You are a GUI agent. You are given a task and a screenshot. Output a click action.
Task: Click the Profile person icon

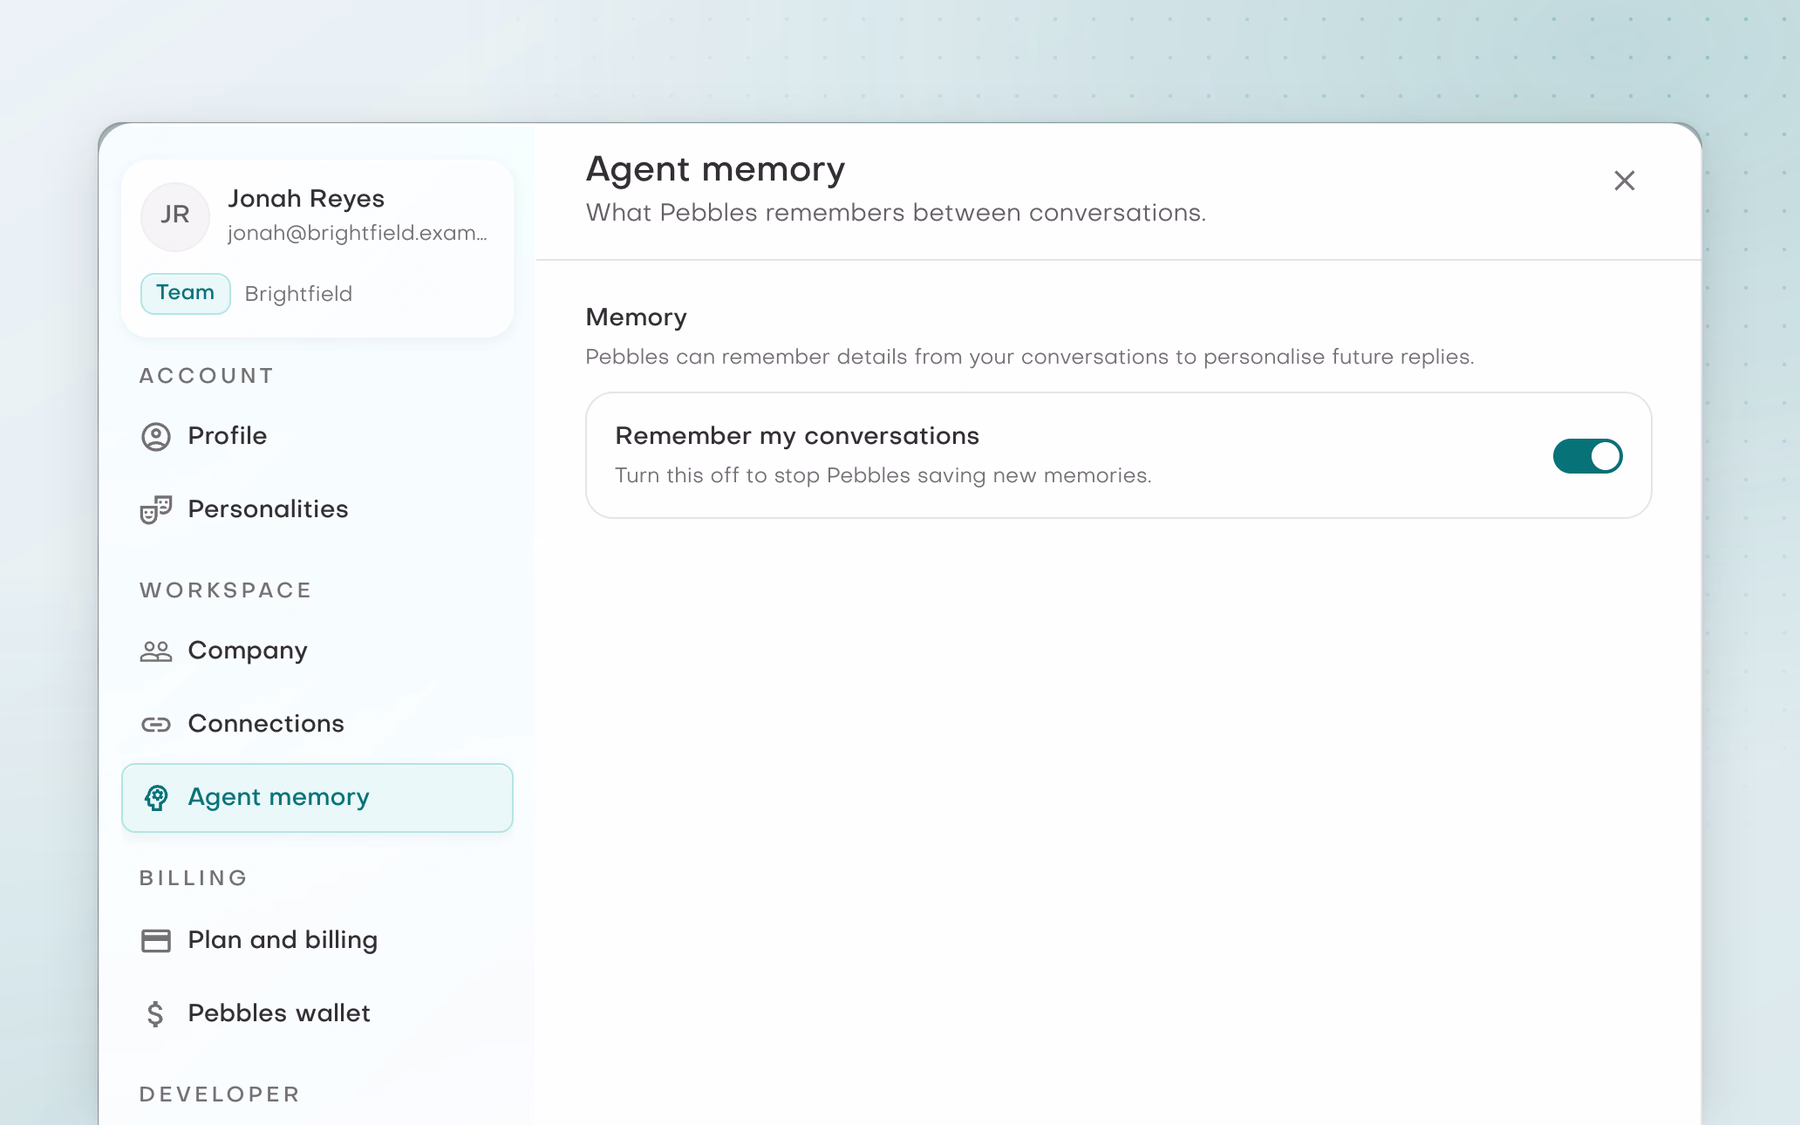coord(156,437)
